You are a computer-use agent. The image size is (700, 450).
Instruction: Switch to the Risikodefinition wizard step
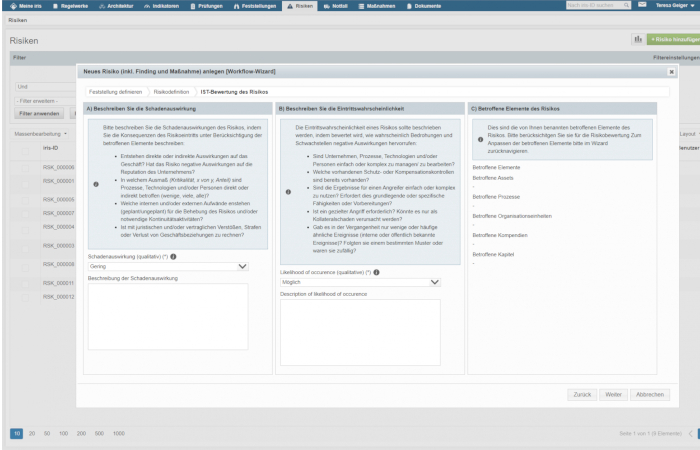pyautogui.click(x=174, y=91)
